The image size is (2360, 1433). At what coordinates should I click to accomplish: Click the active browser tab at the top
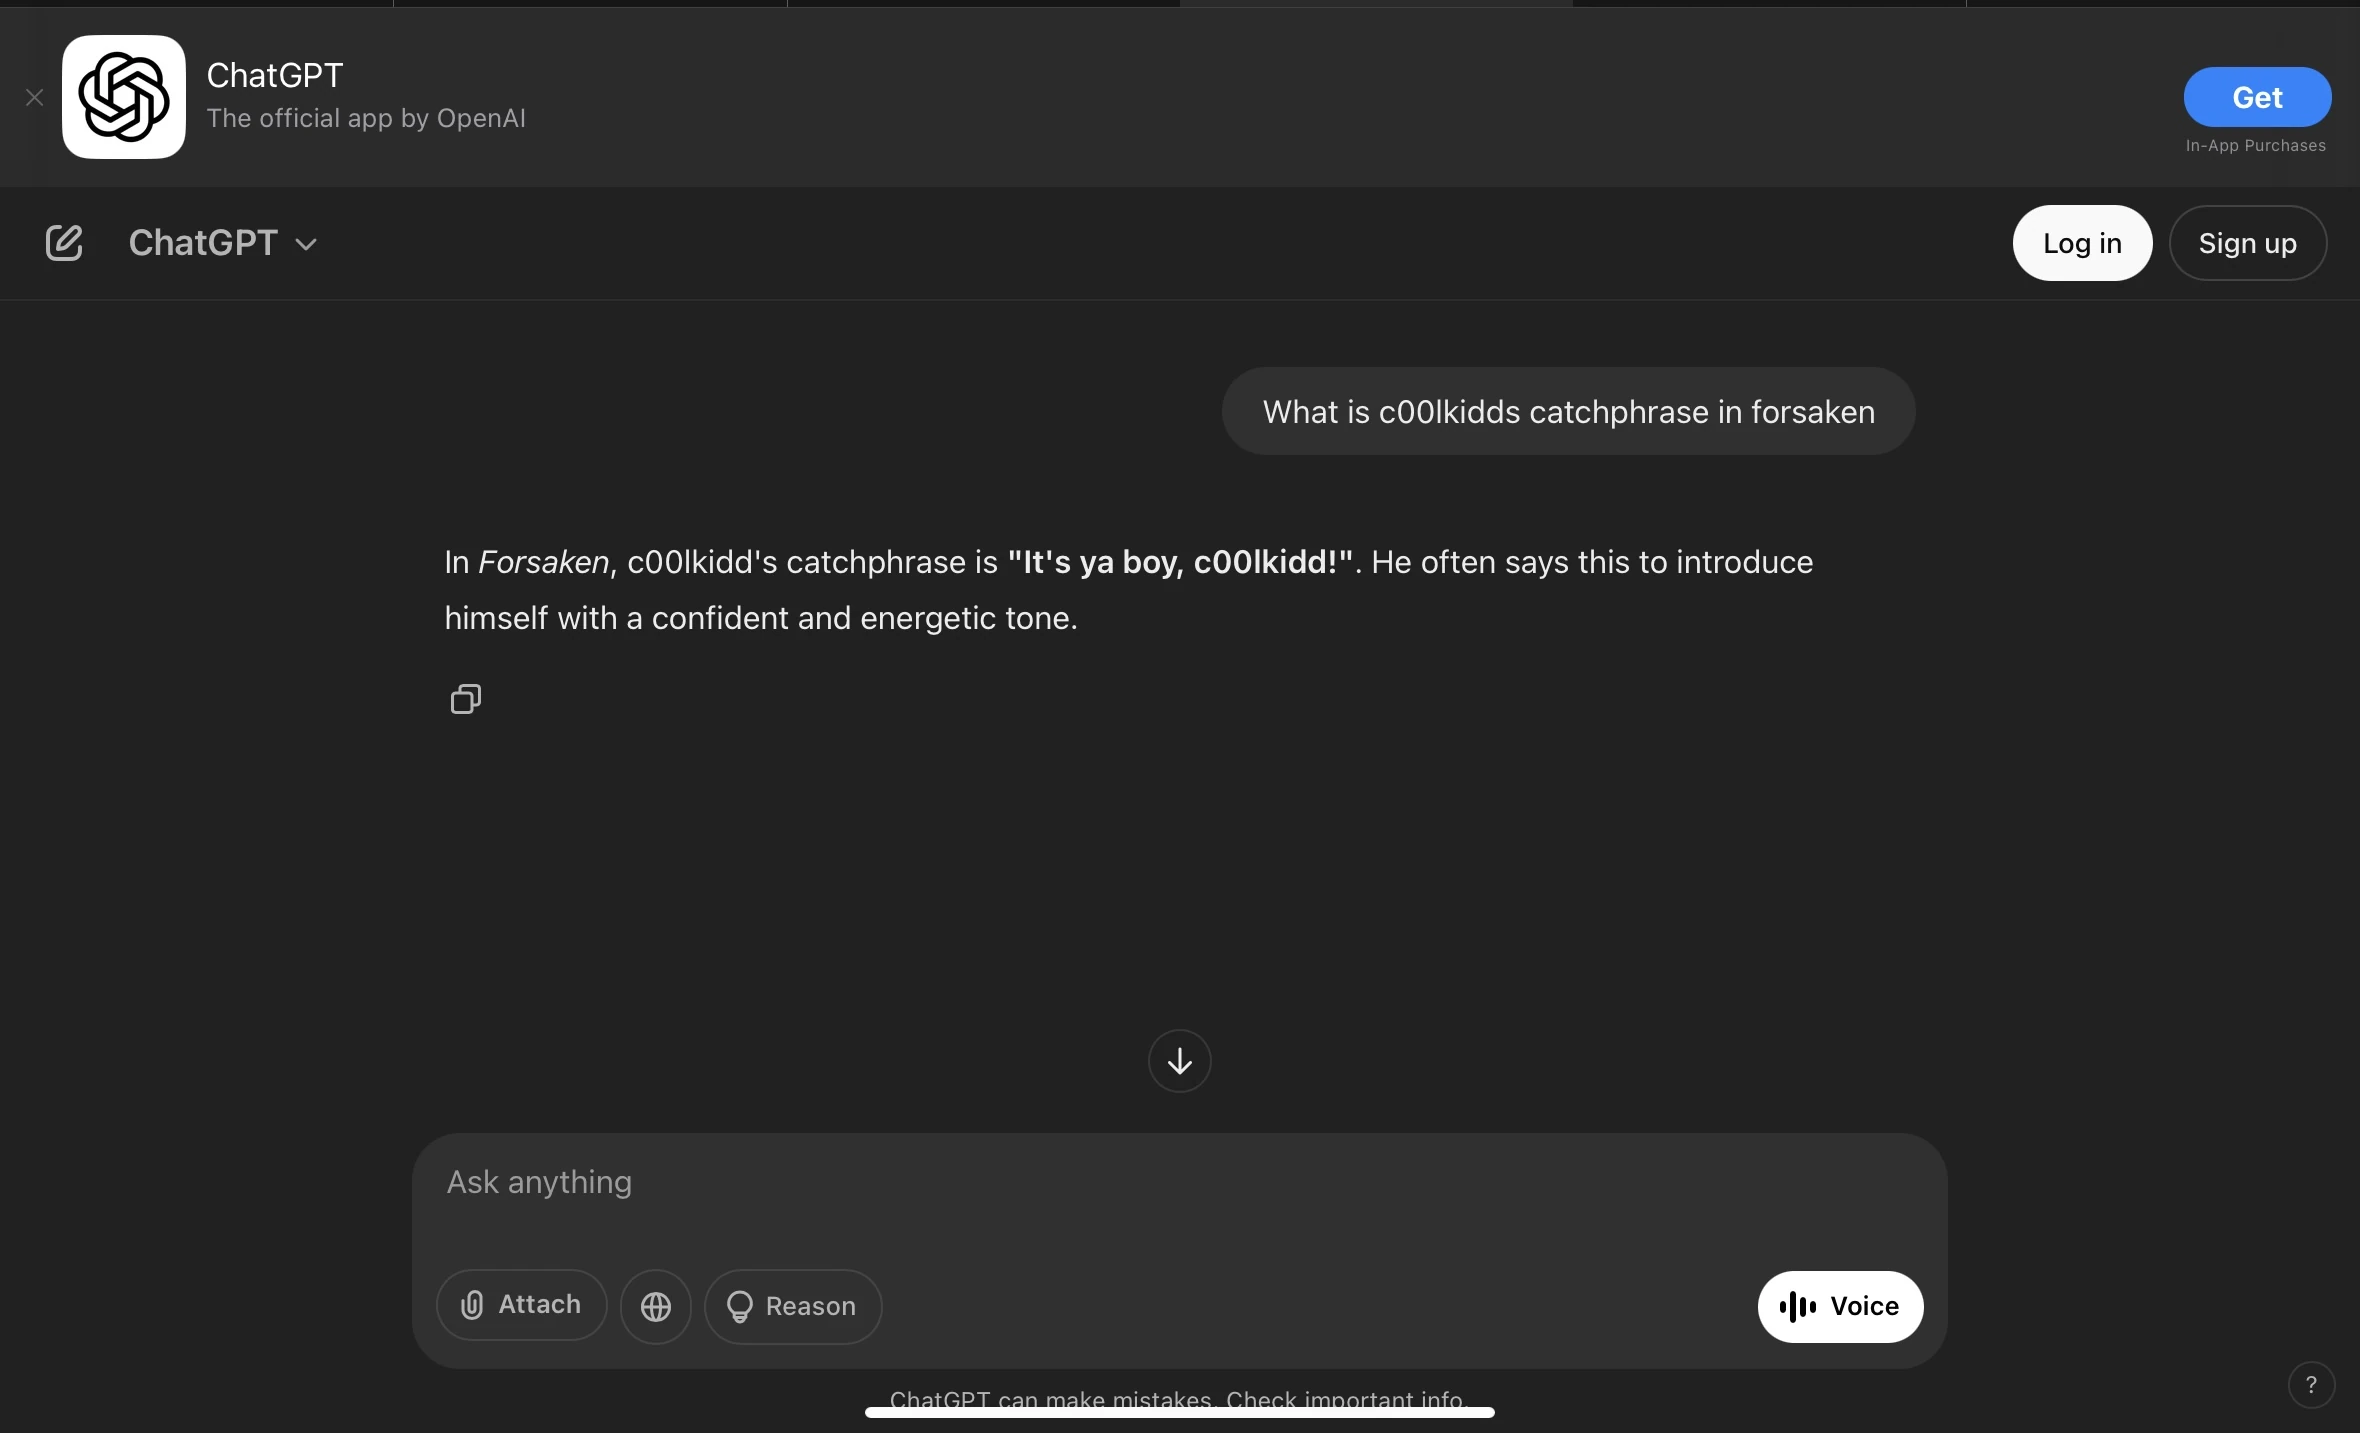pos(1375,2)
